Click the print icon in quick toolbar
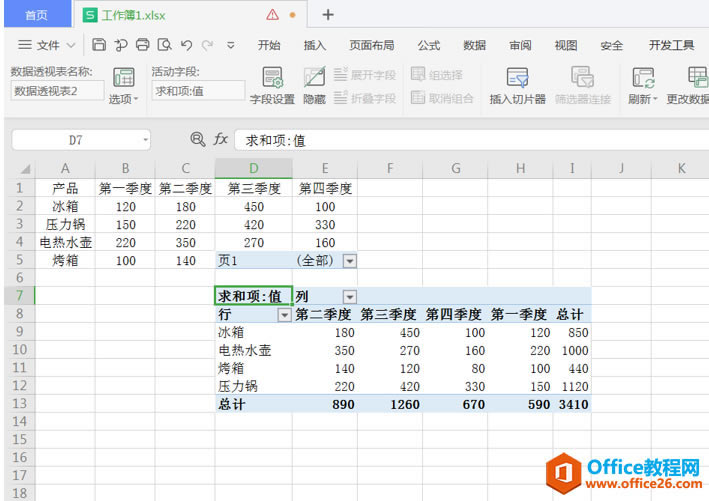The height and width of the screenshot is (501, 709). [x=142, y=45]
